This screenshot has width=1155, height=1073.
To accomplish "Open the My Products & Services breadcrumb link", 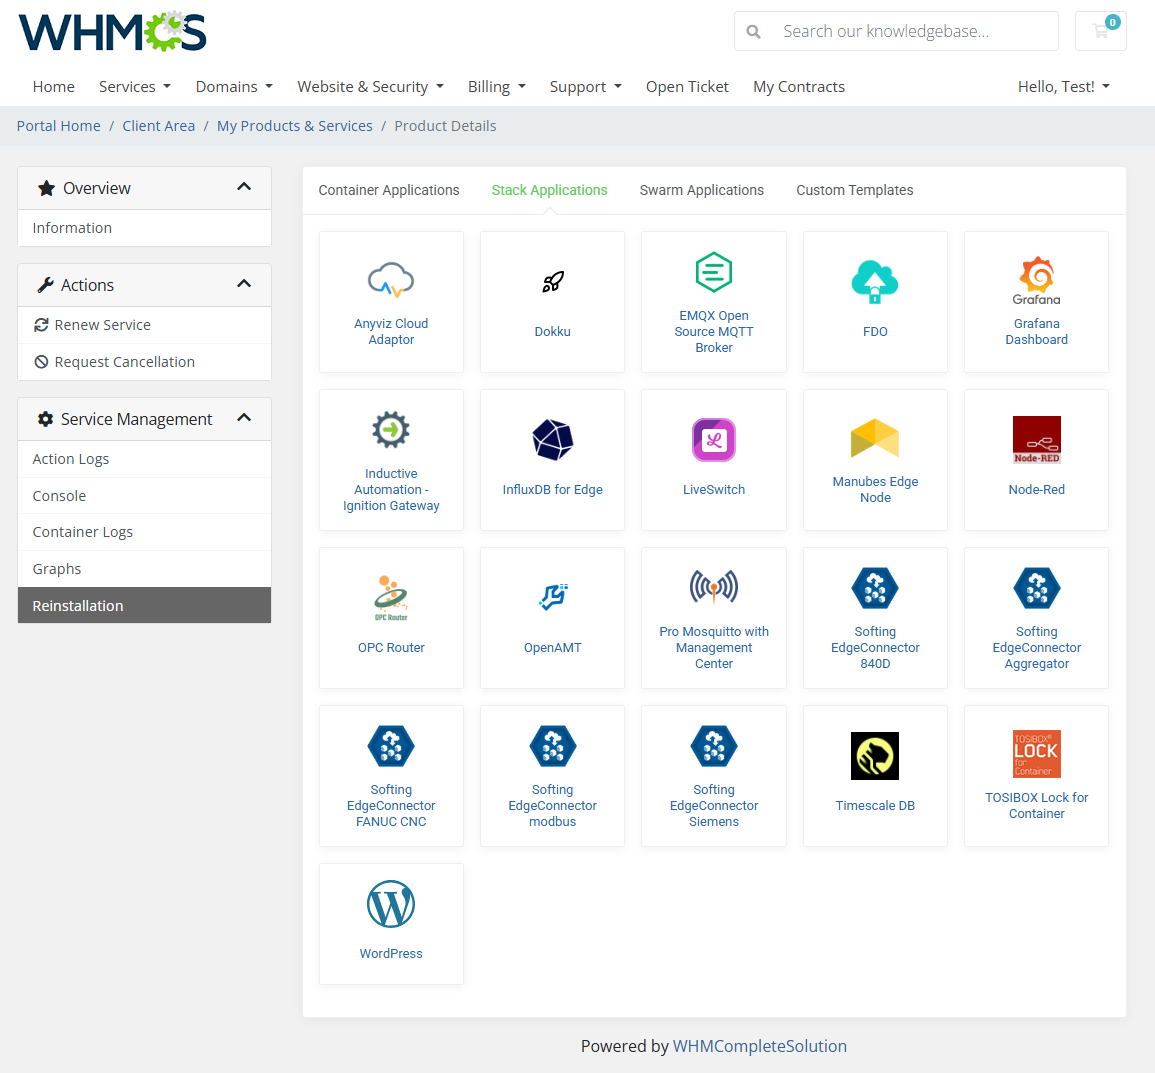I will click(x=294, y=125).
